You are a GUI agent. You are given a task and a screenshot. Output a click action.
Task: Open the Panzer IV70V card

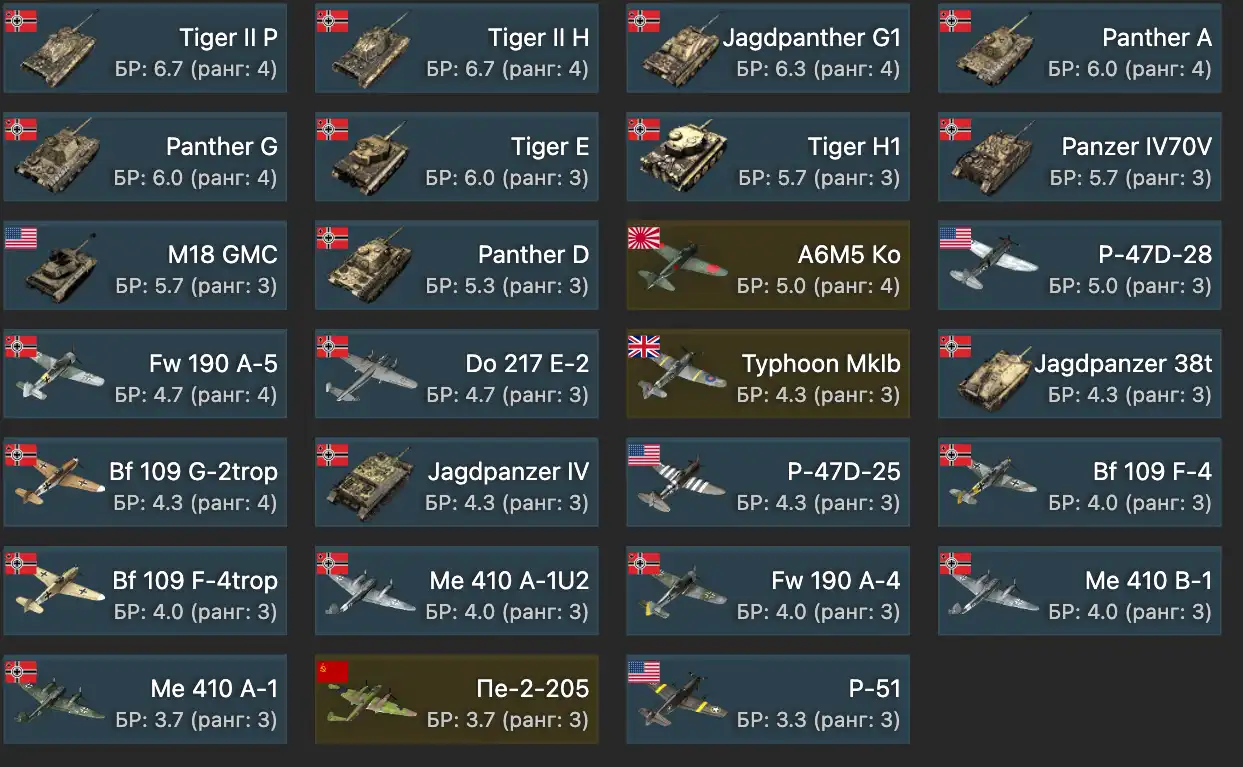1080,157
